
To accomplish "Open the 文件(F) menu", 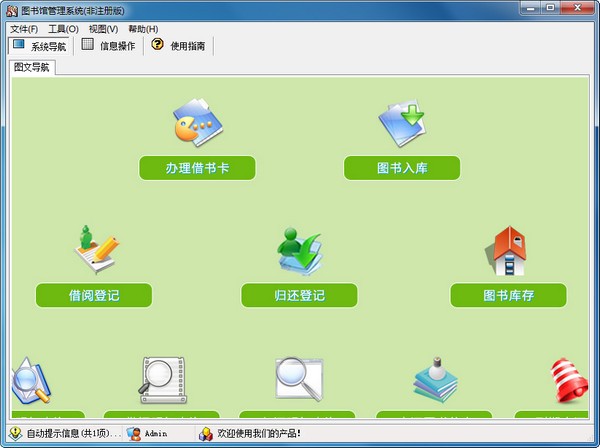I will (x=24, y=29).
